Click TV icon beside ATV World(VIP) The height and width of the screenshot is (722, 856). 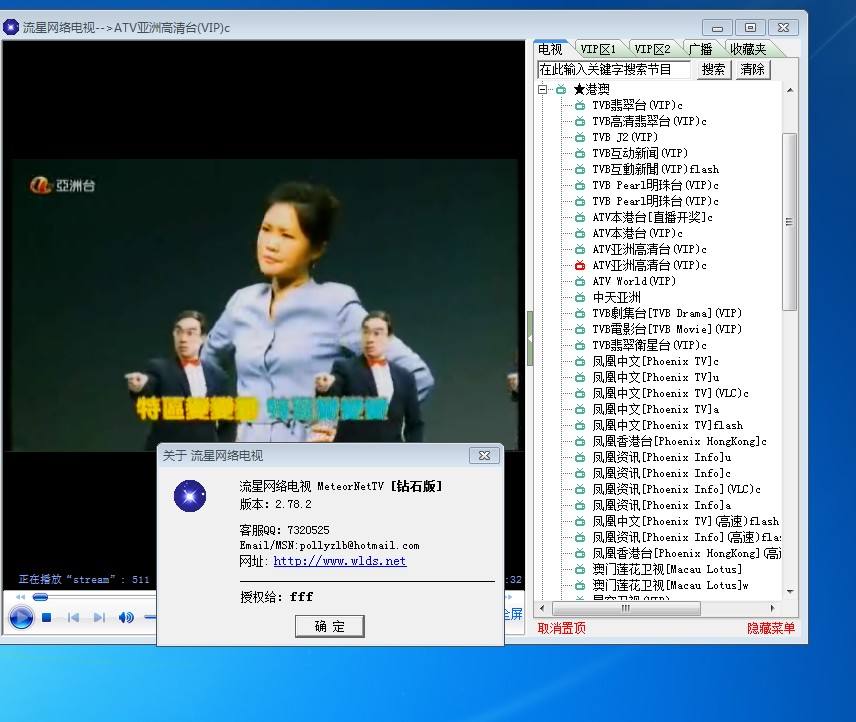tap(580, 281)
